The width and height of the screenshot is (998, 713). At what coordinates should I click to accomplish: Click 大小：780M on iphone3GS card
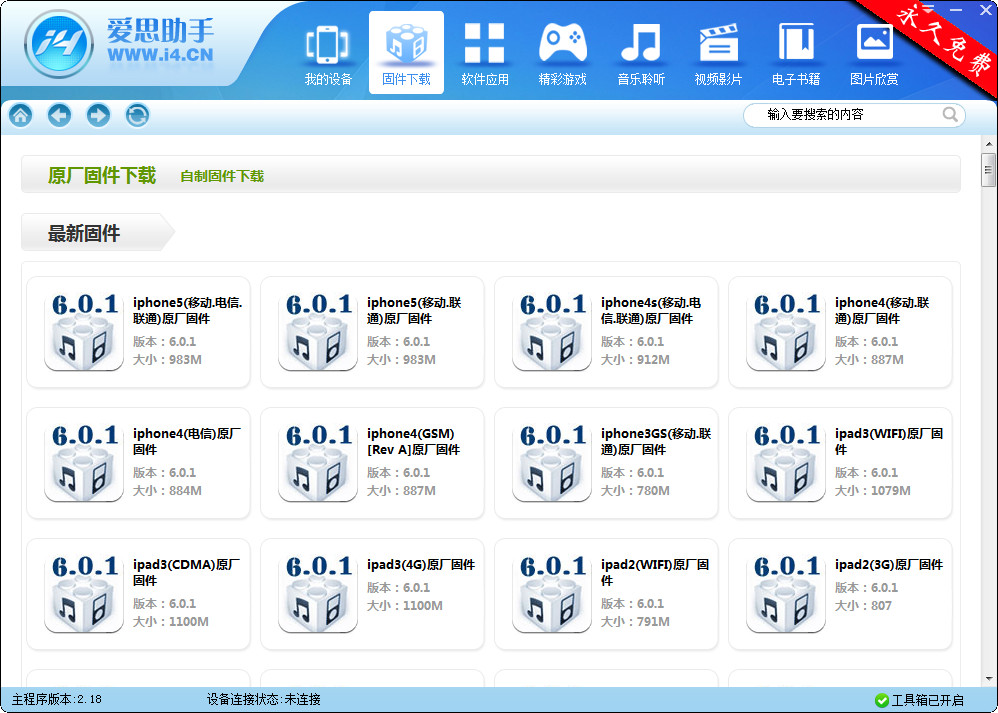click(635, 491)
